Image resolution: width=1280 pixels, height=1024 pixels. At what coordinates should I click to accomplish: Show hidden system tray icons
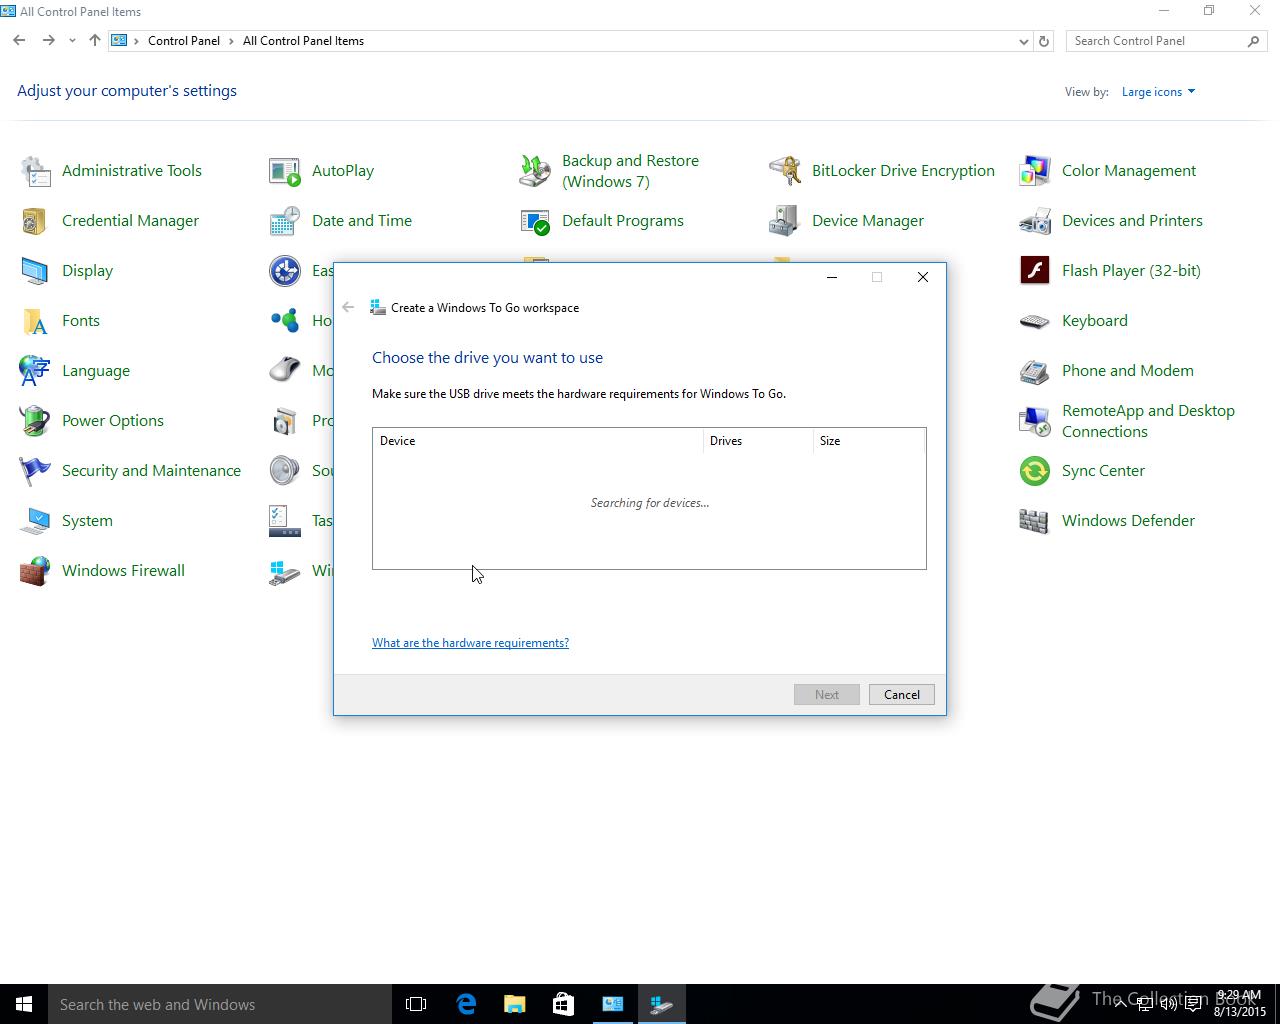(1120, 1004)
